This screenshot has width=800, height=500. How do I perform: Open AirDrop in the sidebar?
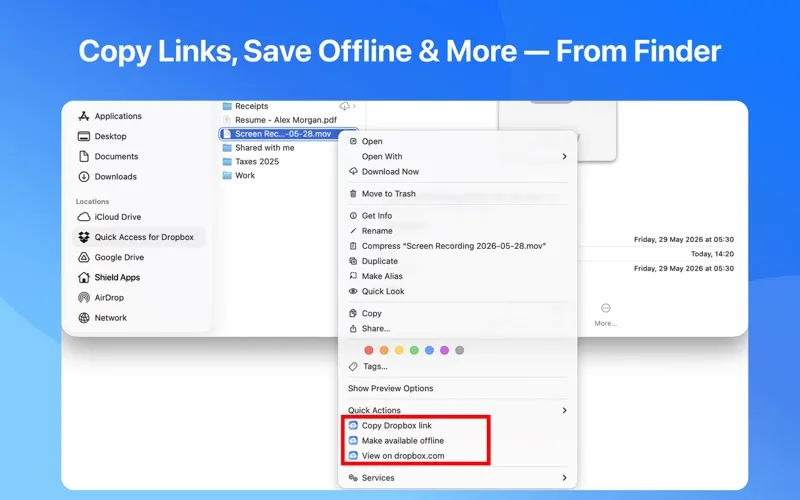(x=101, y=297)
